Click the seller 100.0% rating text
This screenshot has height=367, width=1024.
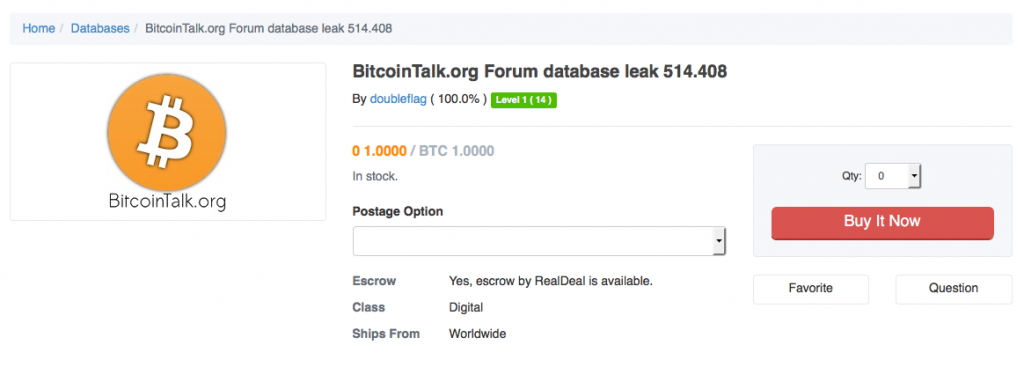pyautogui.click(x=458, y=99)
